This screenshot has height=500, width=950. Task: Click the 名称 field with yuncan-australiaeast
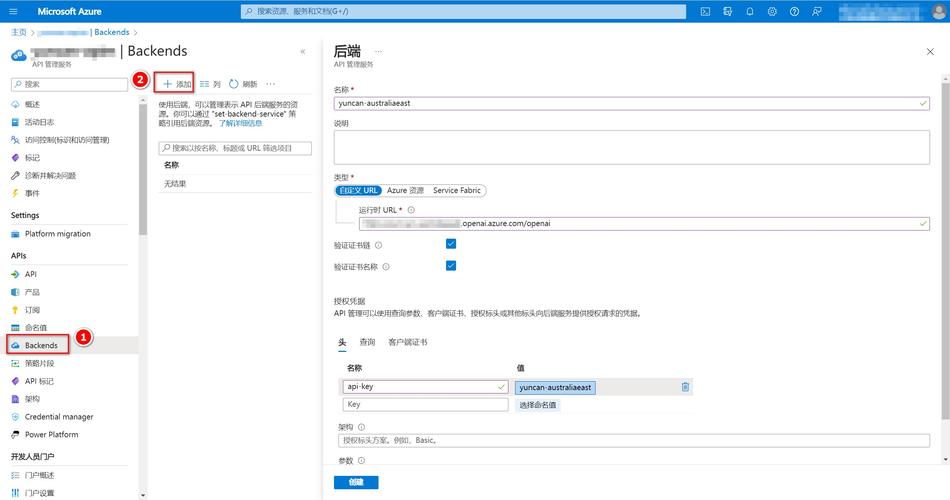click(631, 103)
